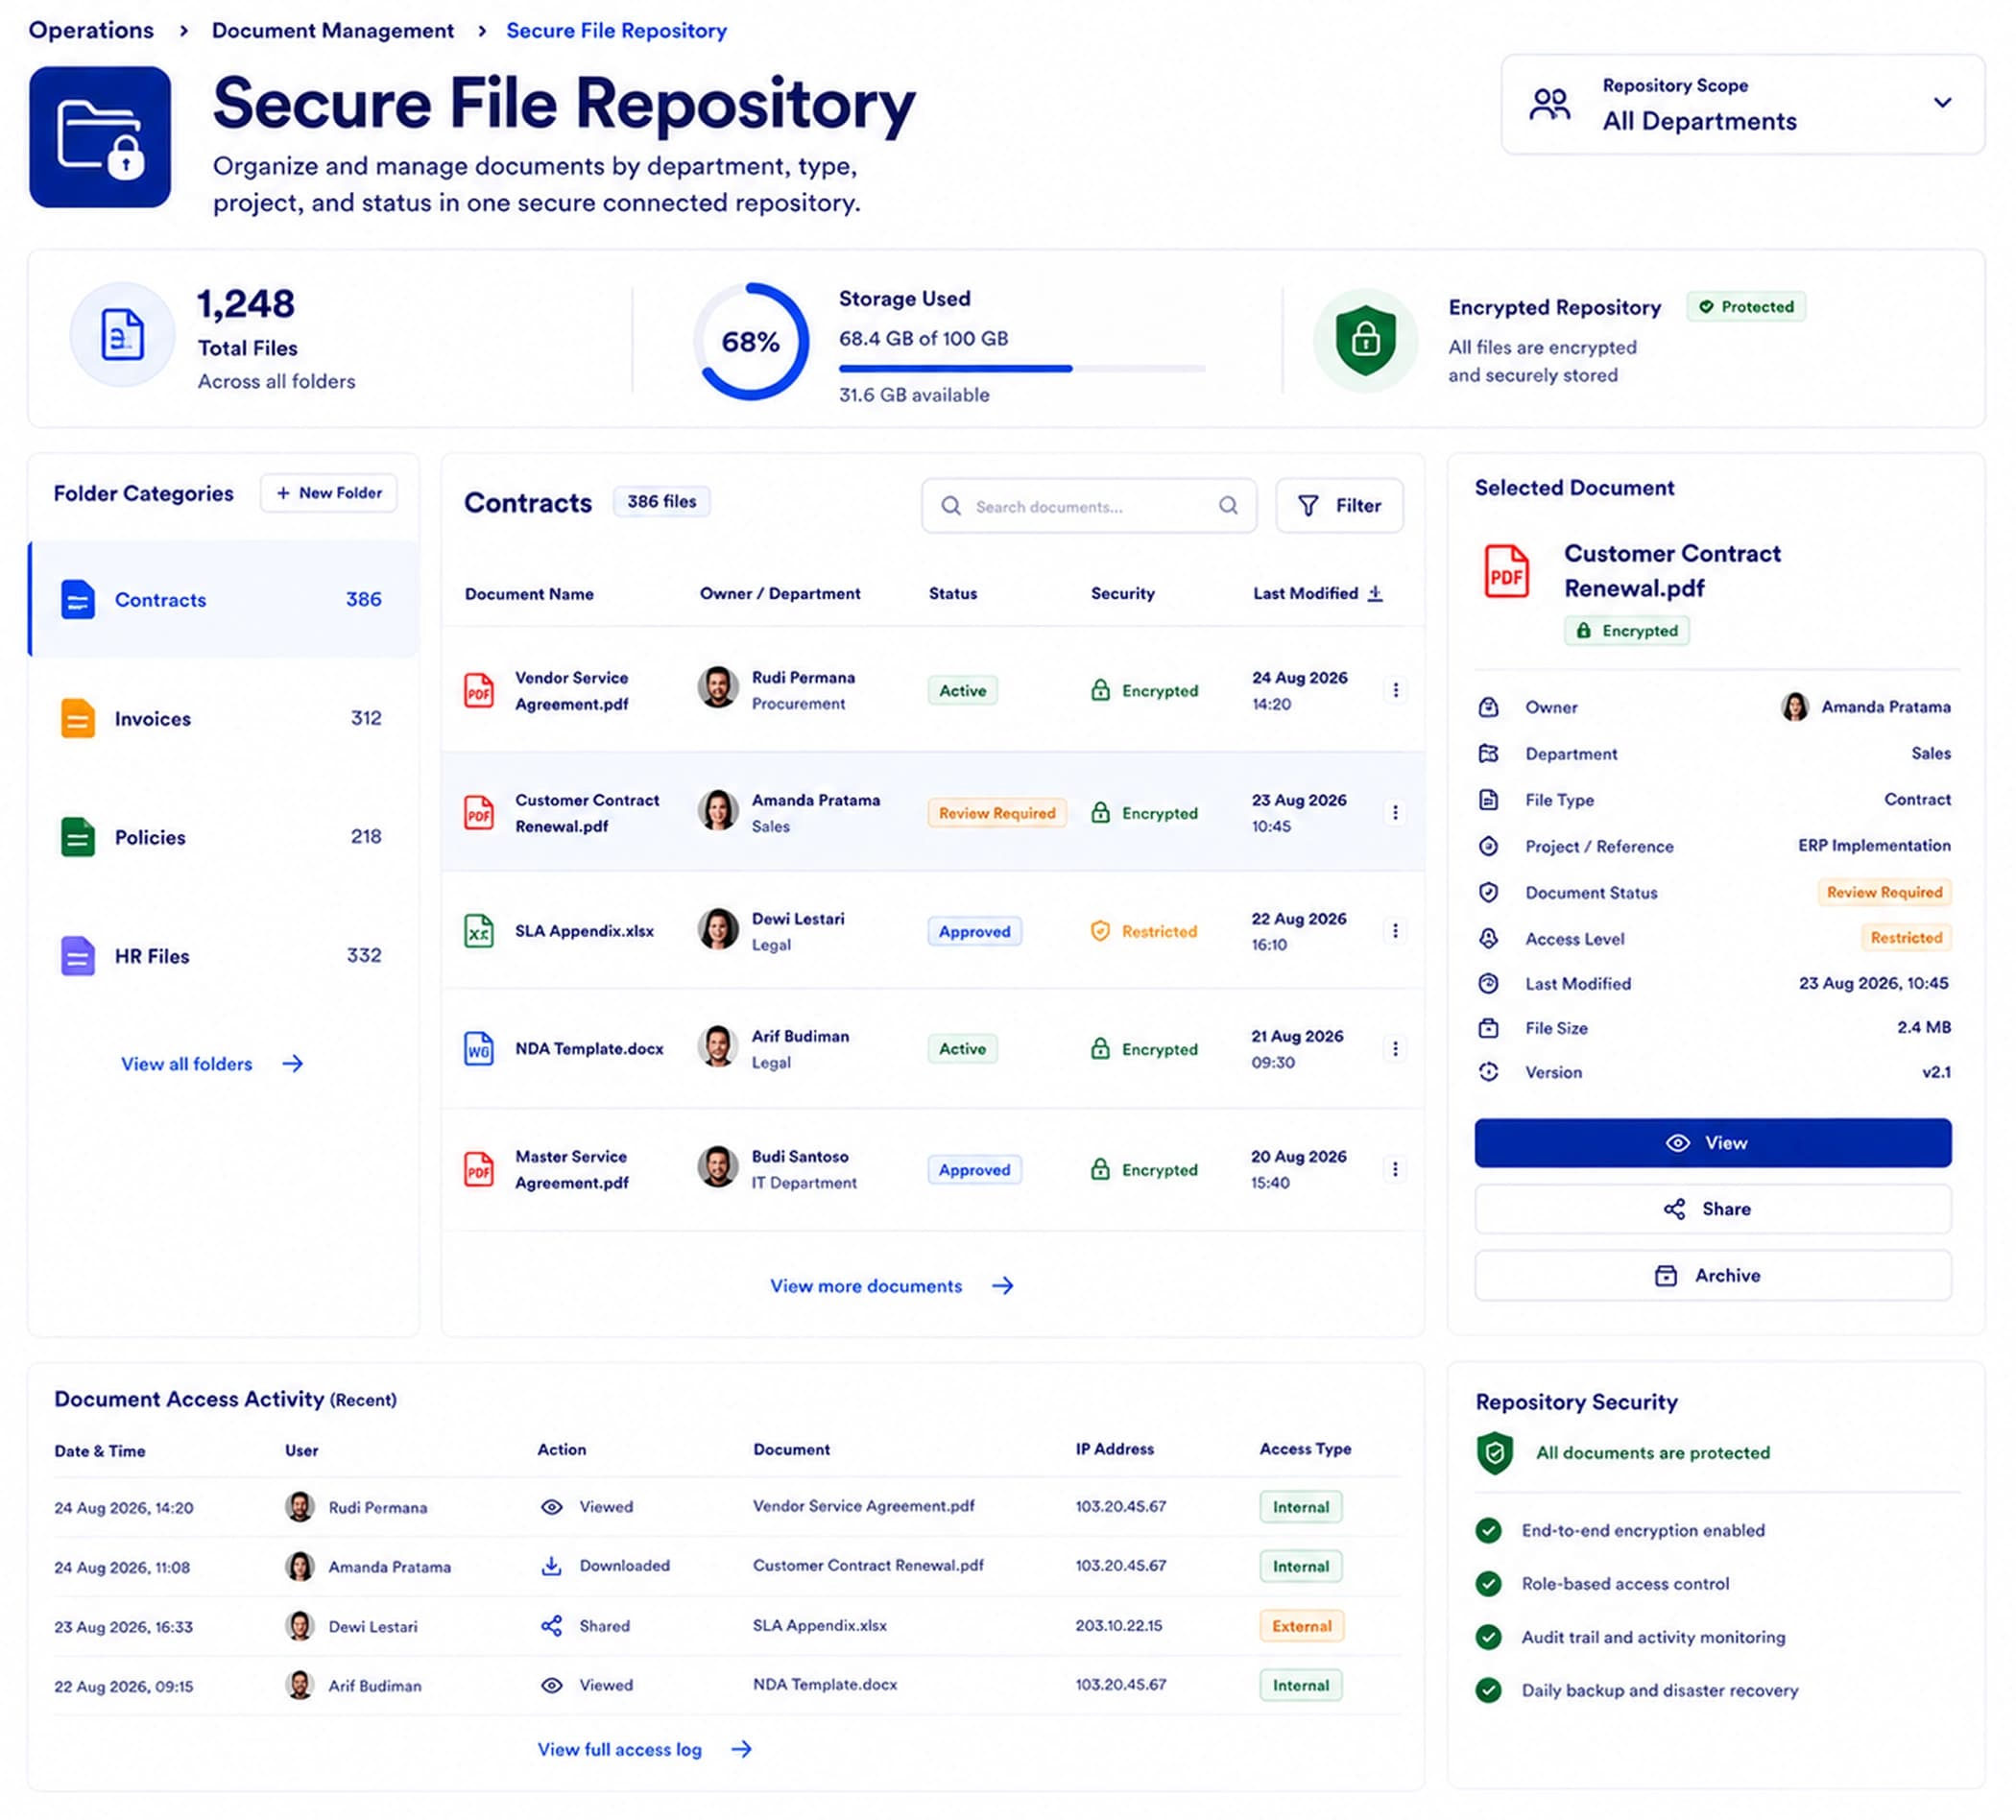Click the ERP Implementation project value
The height and width of the screenshot is (1820, 2016).
point(1873,846)
